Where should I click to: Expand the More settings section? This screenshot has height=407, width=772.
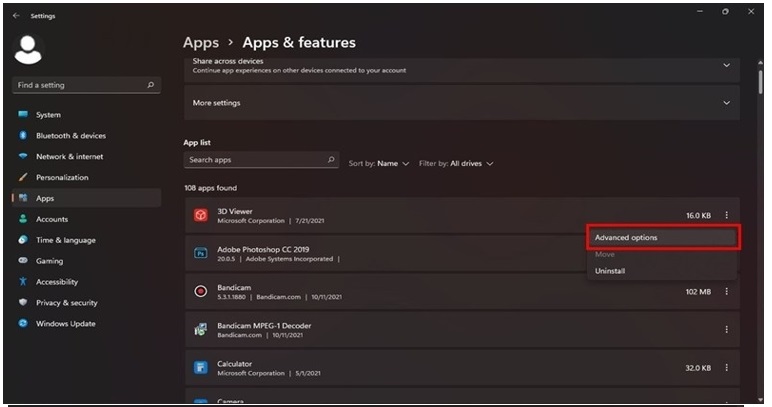[726, 103]
